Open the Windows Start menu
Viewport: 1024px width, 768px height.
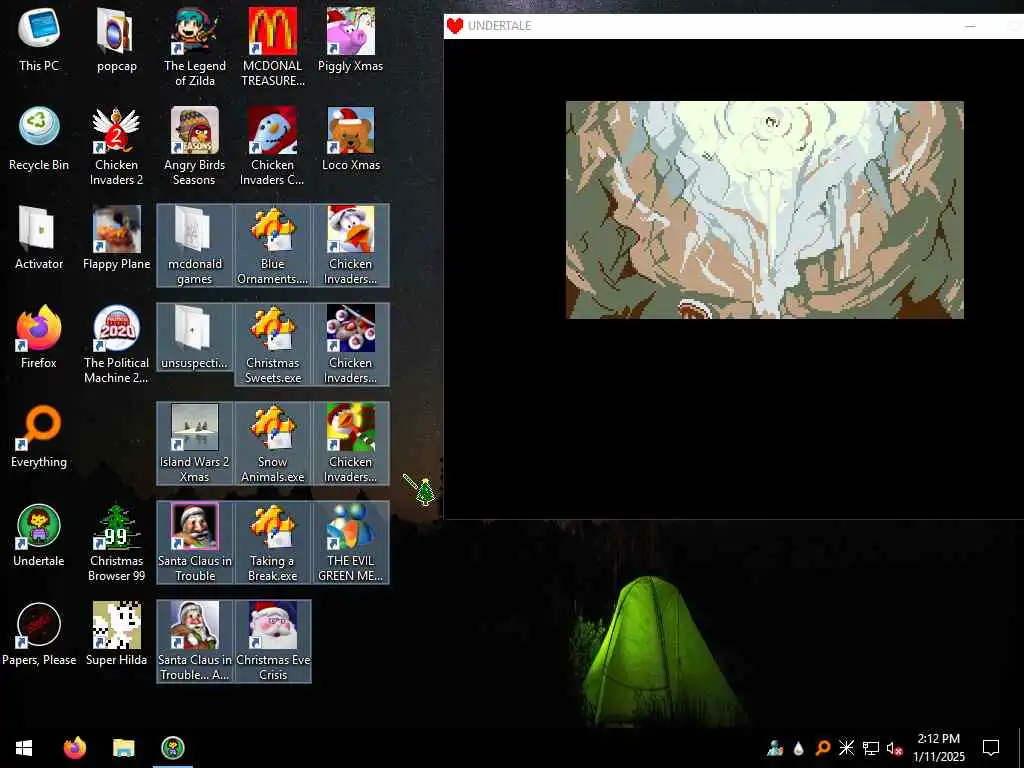24,748
